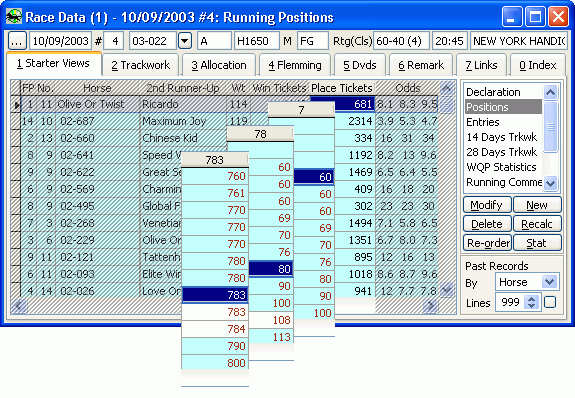Select Running Comments view

[x=503, y=182]
